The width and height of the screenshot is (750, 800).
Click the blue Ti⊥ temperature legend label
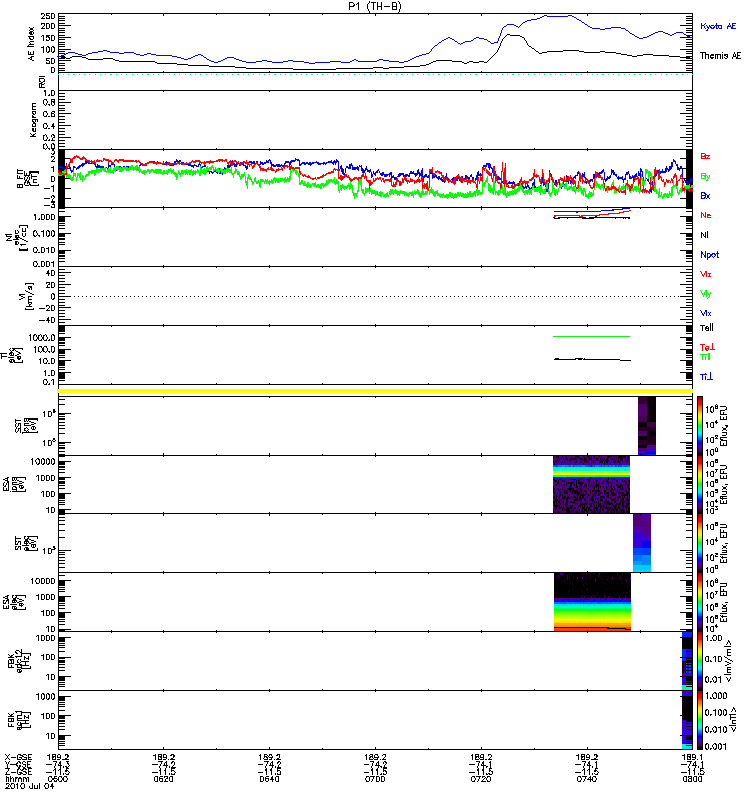(x=706, y=377)
